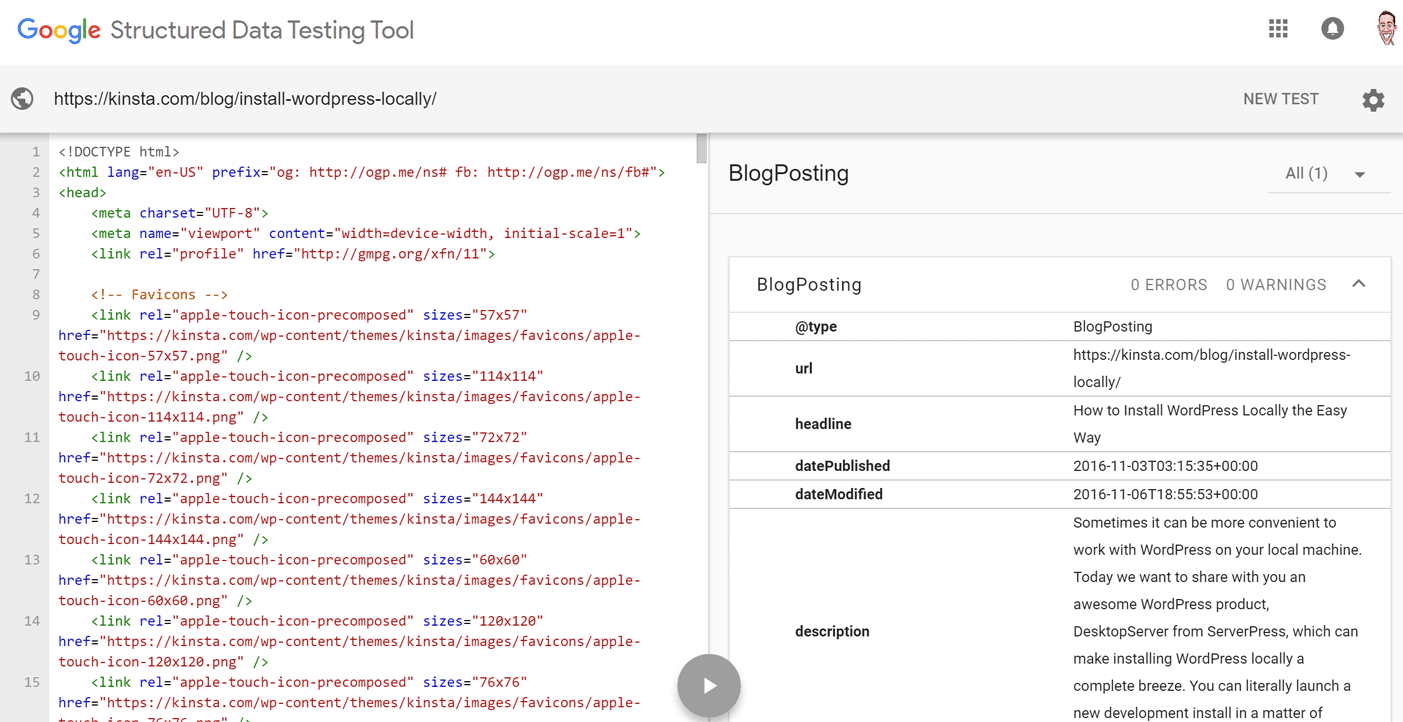Click the Google logo

(59, 30)
